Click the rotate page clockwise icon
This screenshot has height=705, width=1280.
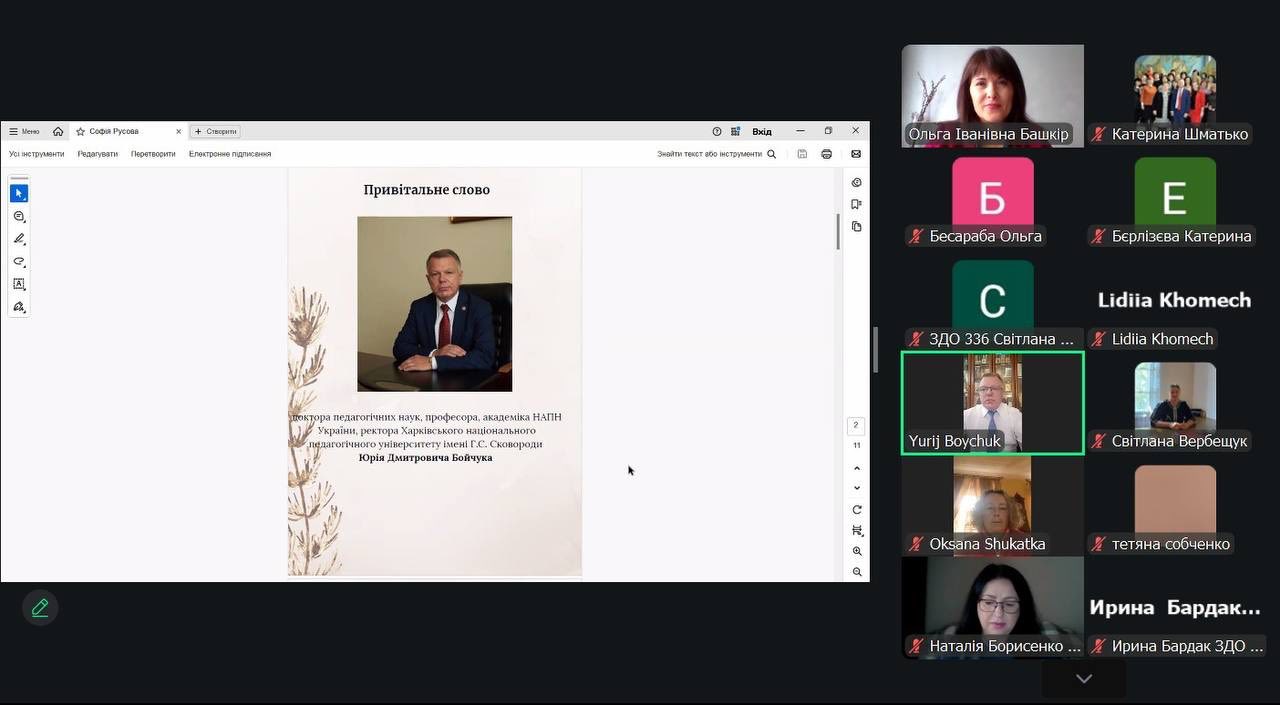point(857,510)
